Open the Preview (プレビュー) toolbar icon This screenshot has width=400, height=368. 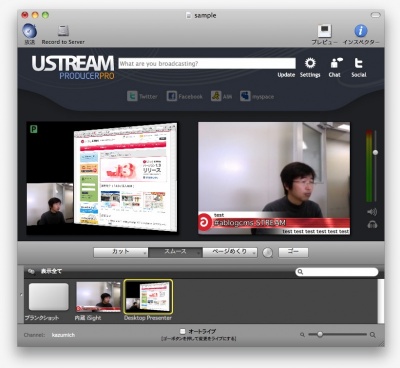(324, 31)
